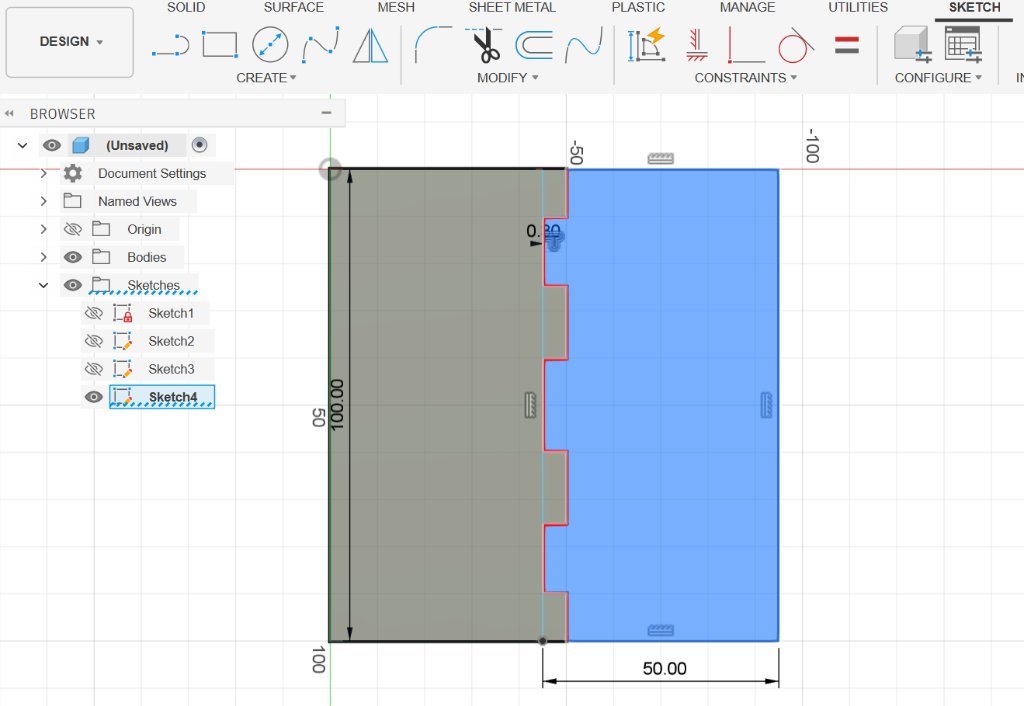This screenshot has height=706, width=1024.
Task: Select the Modify spline curve icon
Action: pyautogui.click(x=583, y=45)
